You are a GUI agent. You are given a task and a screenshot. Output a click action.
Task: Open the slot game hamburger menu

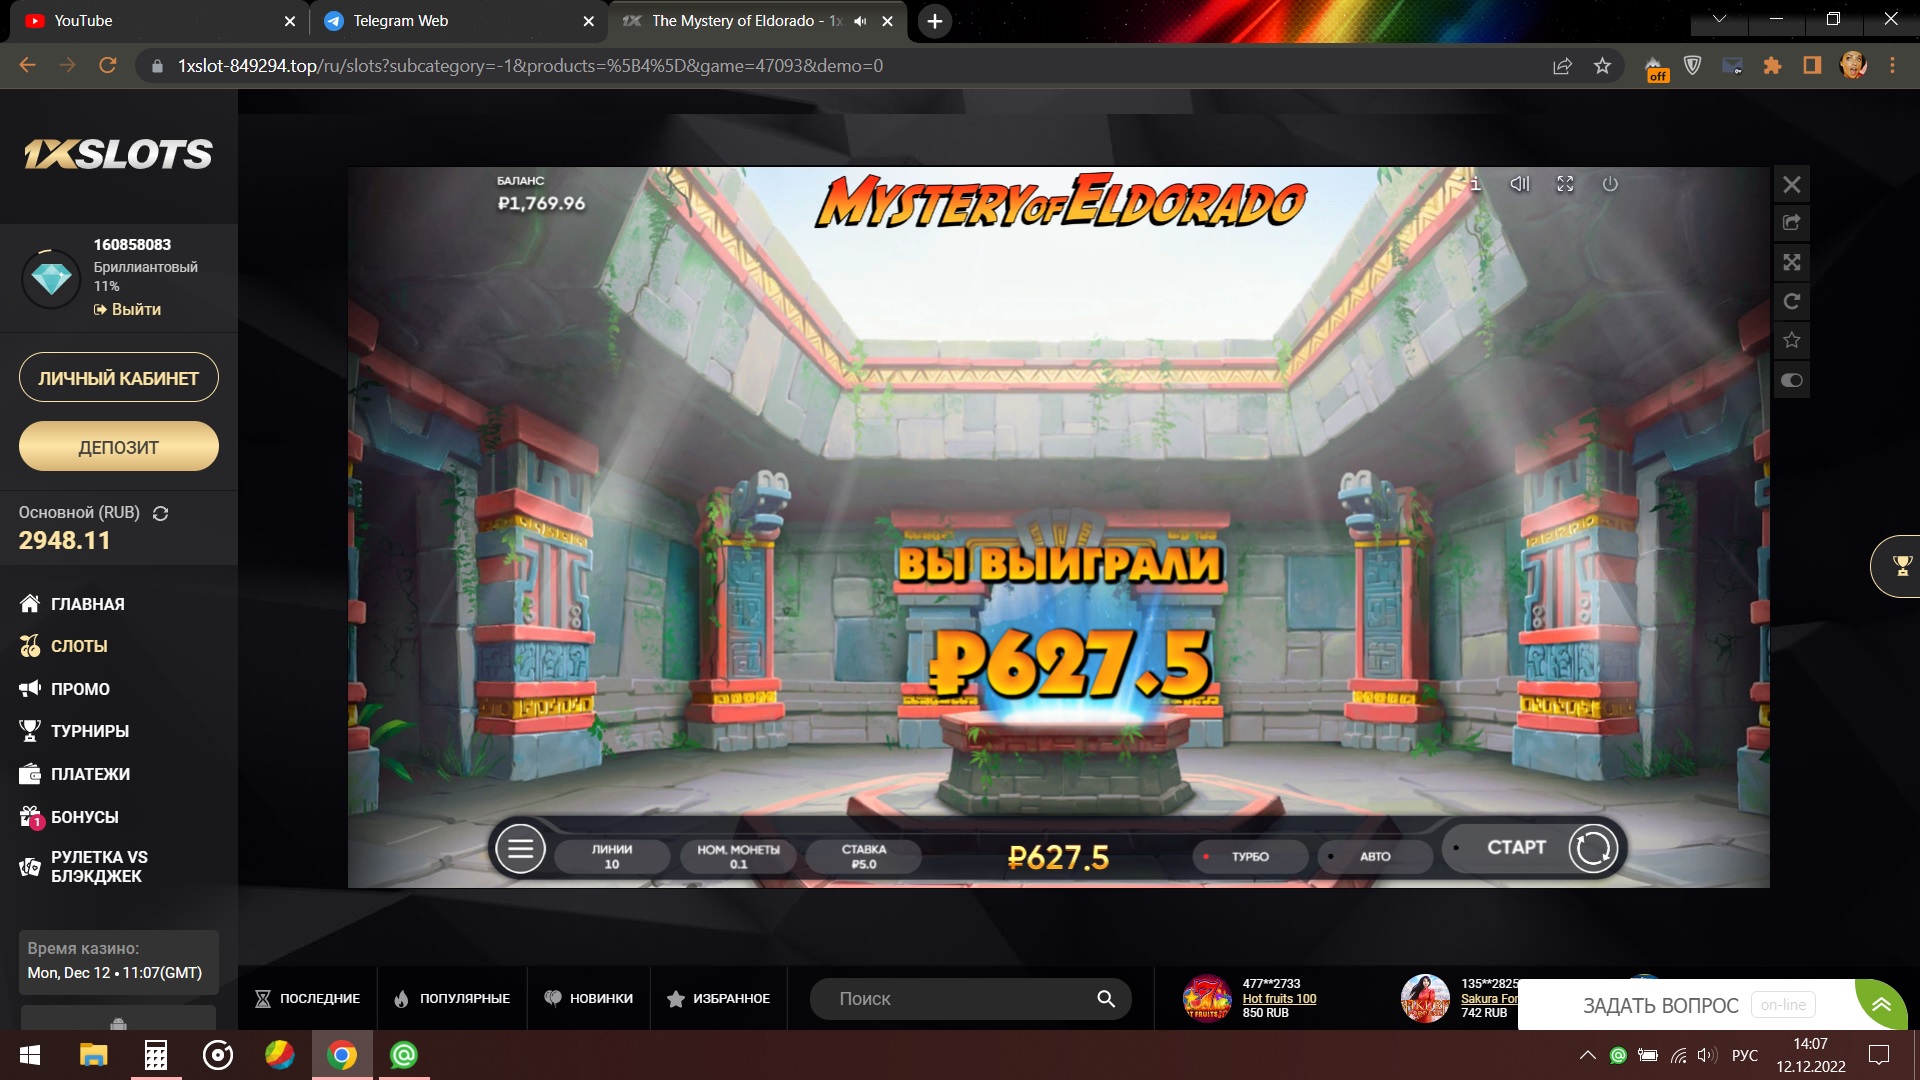520,849
